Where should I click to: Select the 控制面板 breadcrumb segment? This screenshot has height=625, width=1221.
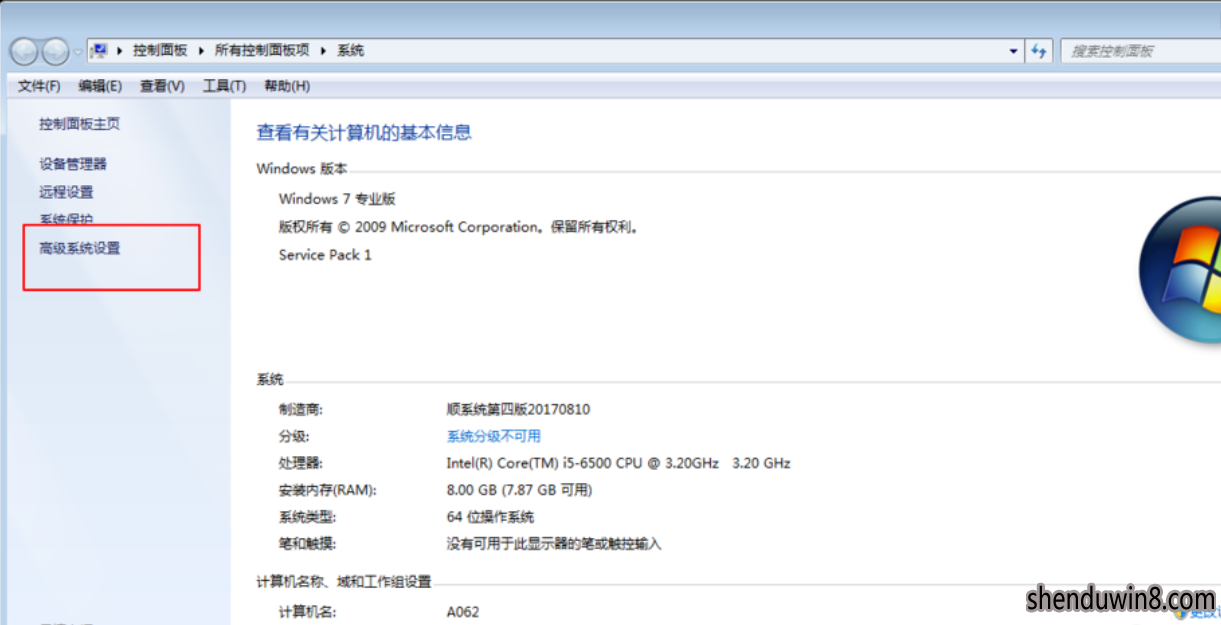point(160,50)
